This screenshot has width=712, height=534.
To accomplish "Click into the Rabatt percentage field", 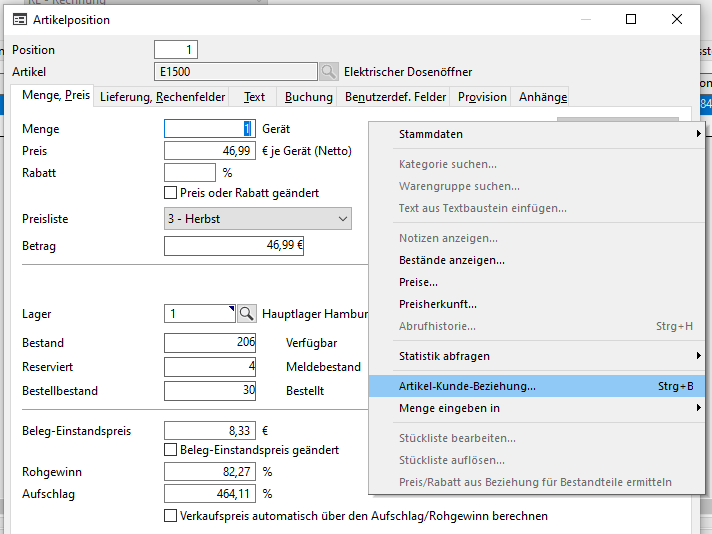I will click(190, 173).
